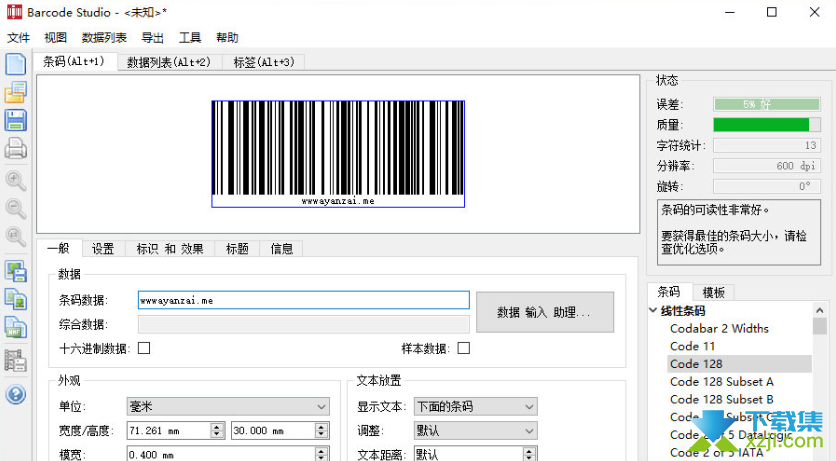Click the barcode list scrollbar up arrow
The width and height of the screenshot is (836, 461).
click(819, 310)
